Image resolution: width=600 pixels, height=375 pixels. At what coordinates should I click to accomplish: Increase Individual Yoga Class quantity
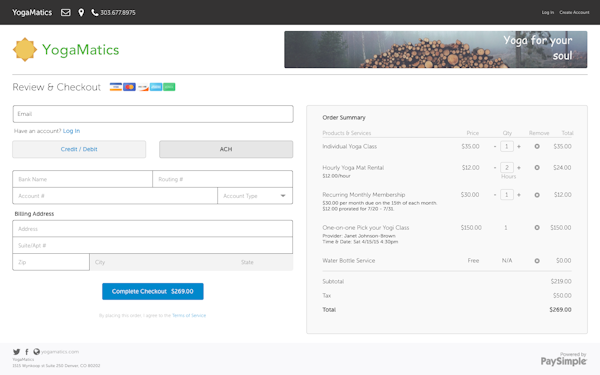click(x=519, y=147)
